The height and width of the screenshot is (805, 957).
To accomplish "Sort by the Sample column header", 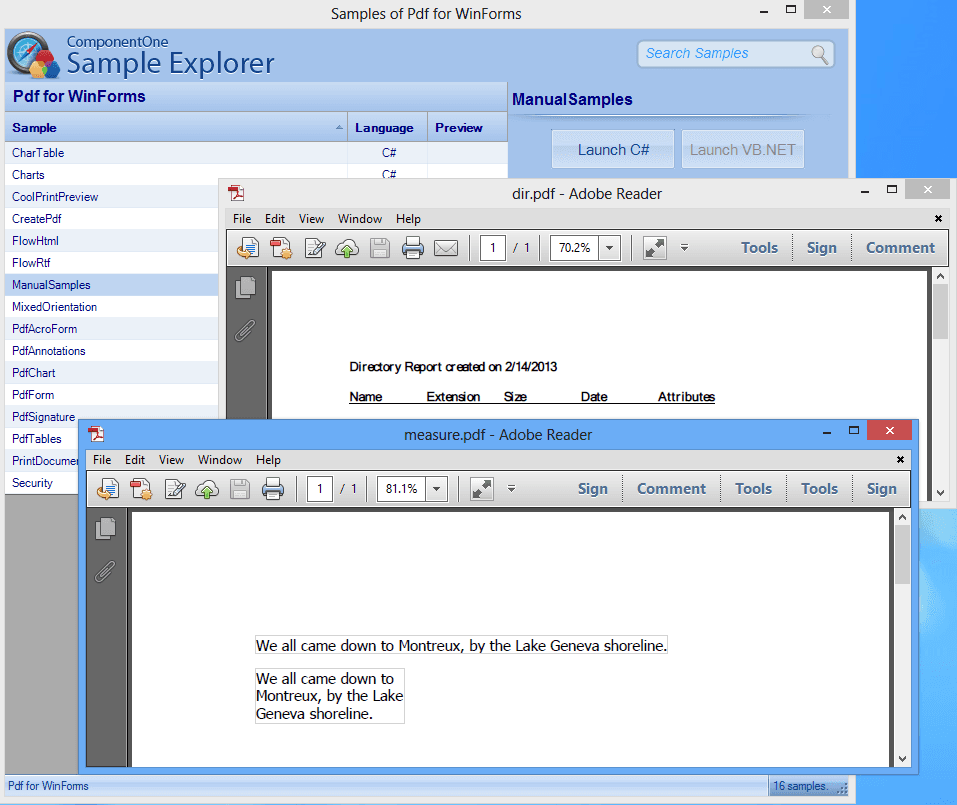I will (176, 128).
